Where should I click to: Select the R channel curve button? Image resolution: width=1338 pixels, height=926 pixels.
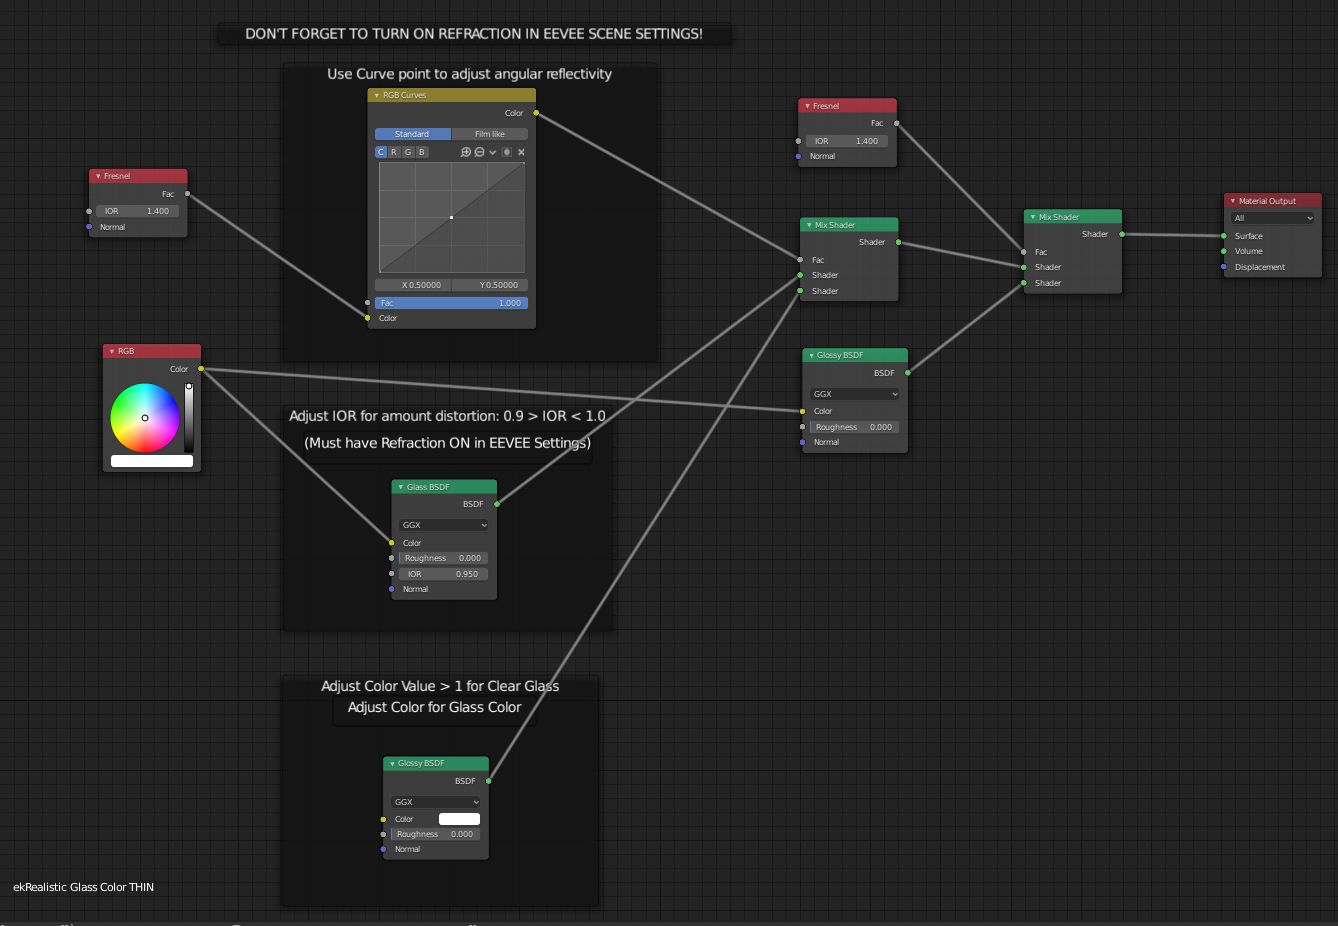(x=394, y=152)
